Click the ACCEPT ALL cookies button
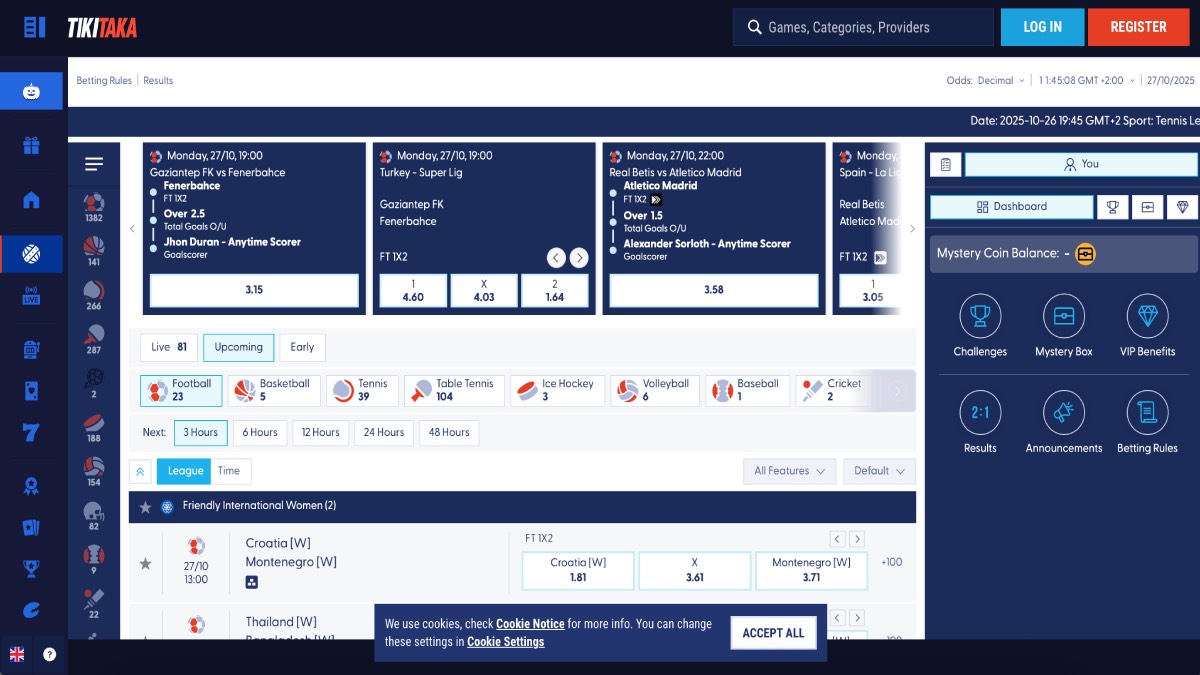The width and height of the screenshot is (1200, 675). (x=773, y=633)
